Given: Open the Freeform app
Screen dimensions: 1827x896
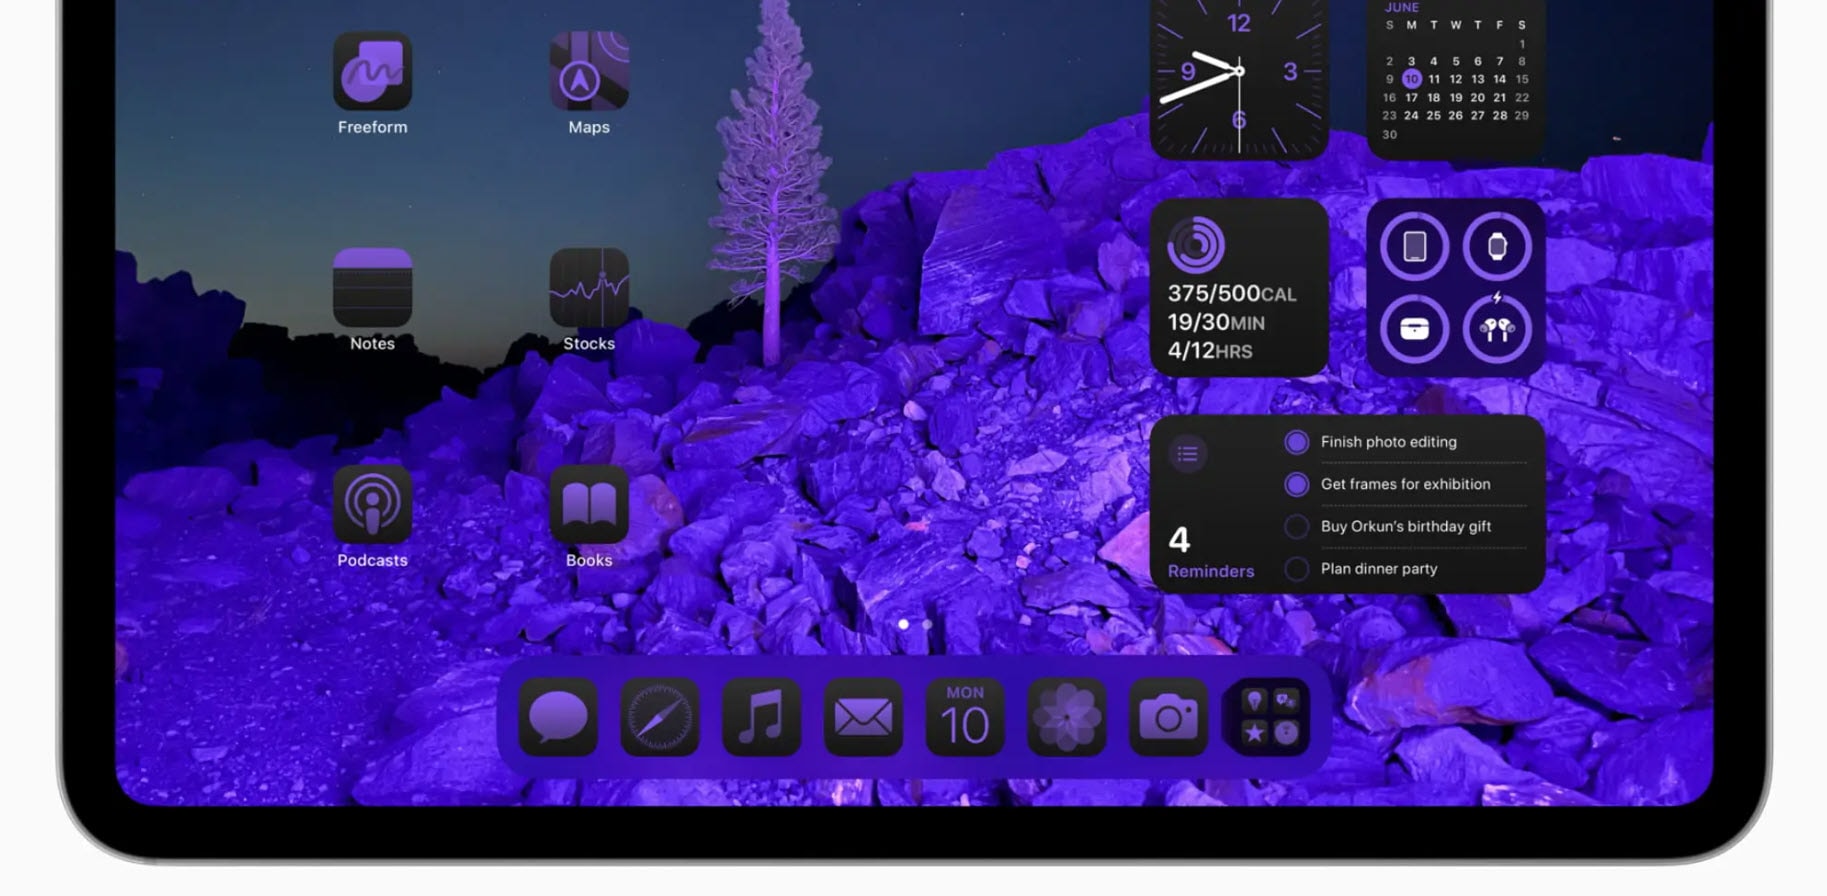Looking at the screenshot, I should 372,71.
